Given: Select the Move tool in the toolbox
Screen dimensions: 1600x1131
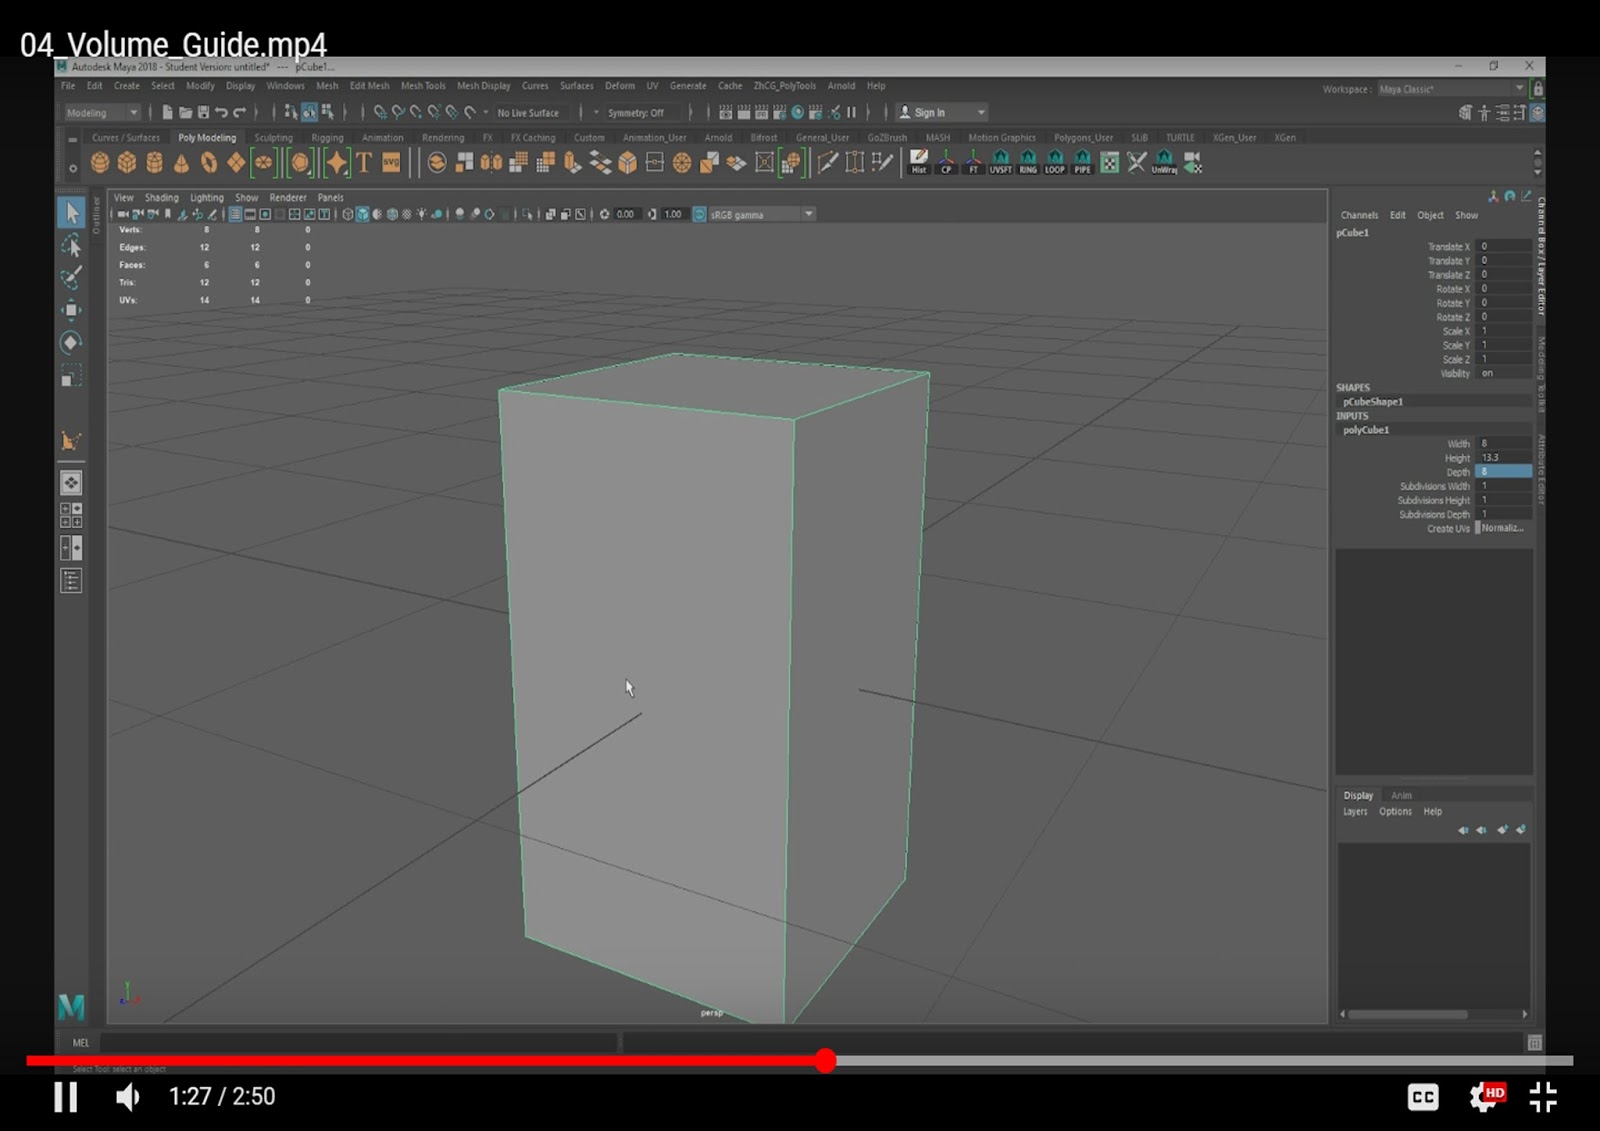Looking at the screenshot, I should tap(72, 310).
